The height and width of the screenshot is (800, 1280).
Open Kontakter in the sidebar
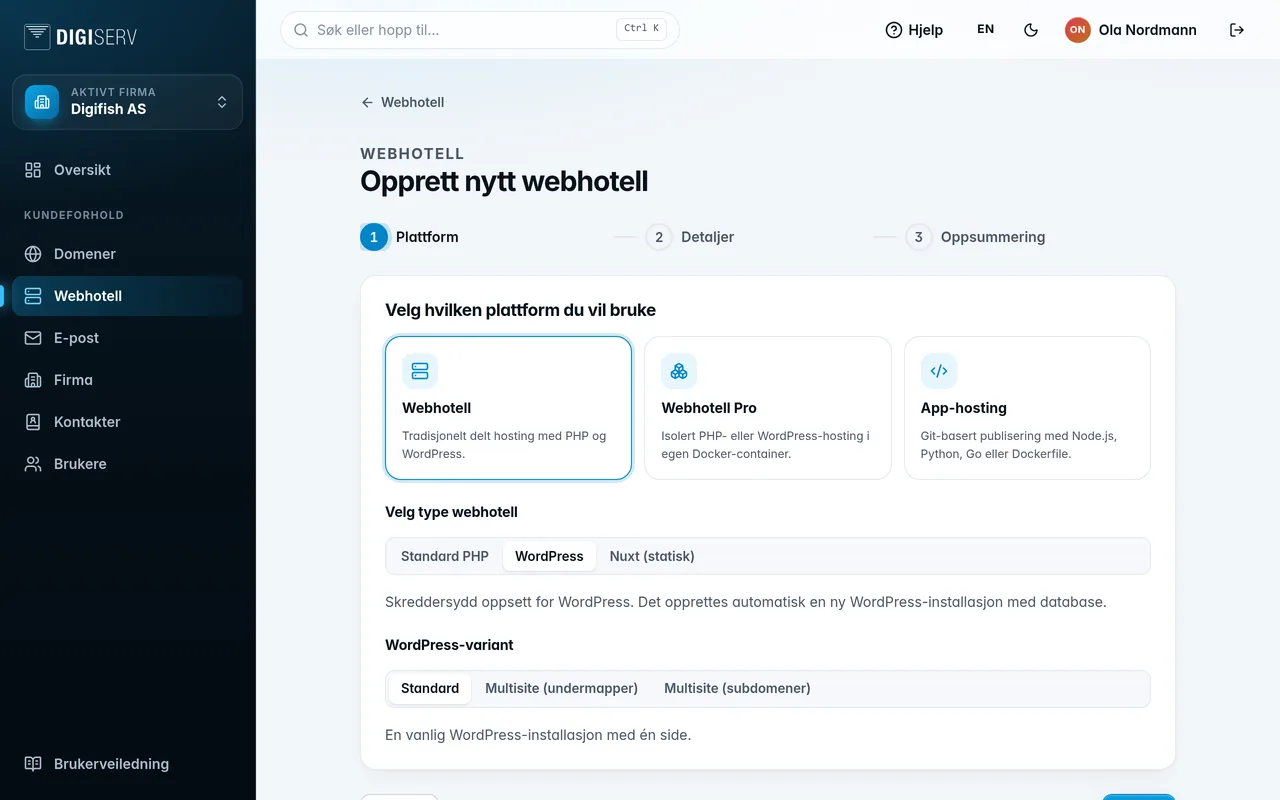(127, 422)
